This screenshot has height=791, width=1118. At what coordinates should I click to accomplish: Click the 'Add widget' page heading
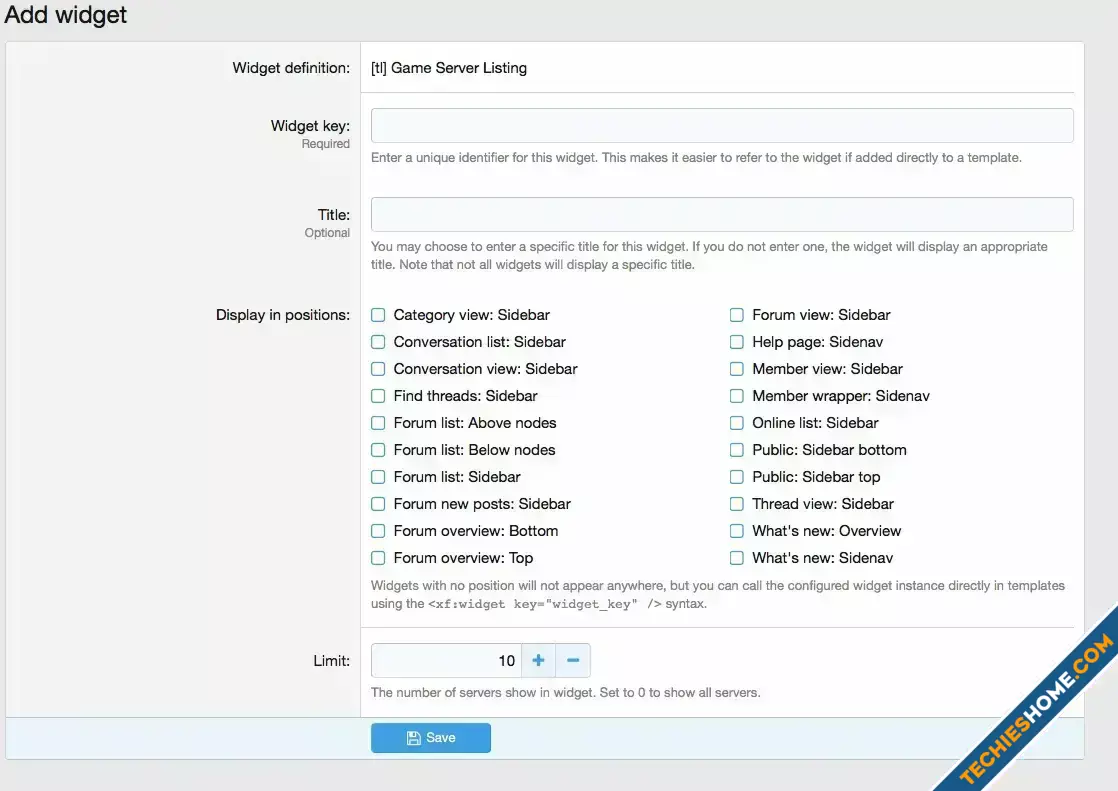pyautogui.click(x=66, y=14)
